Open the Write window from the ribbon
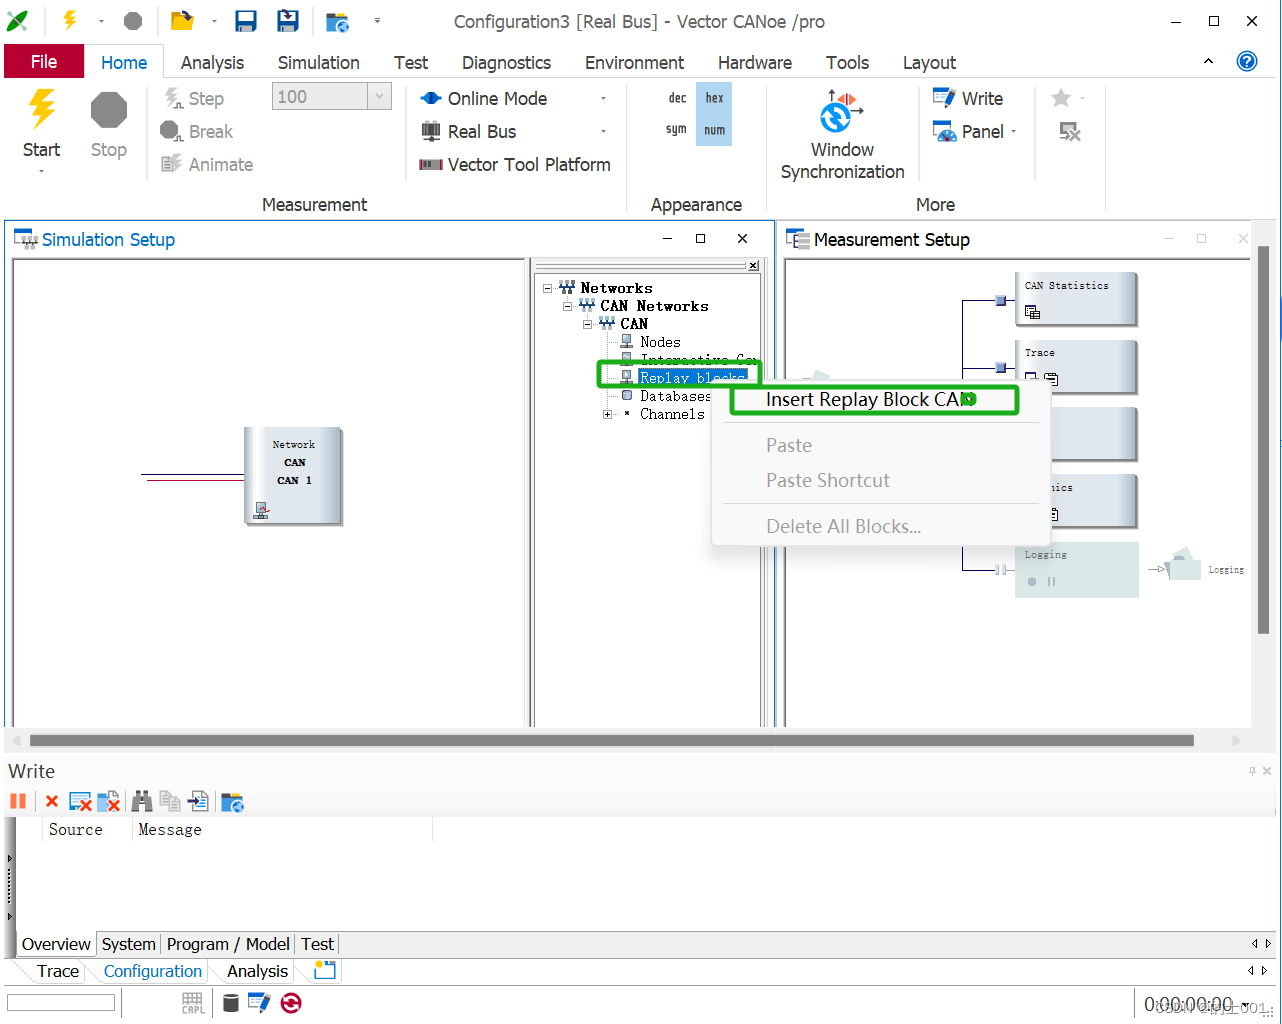This screenshot has height=1024, width=1282. [x=968, y=98]
